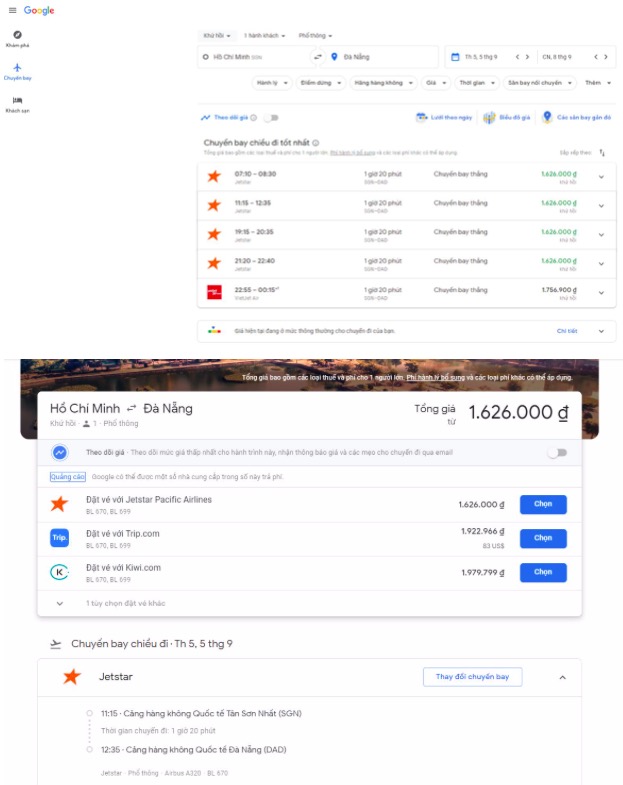The width and height of the screenshot is (623, 785).
Task: Swap origin and destination airports
Action: pos(318,57)
